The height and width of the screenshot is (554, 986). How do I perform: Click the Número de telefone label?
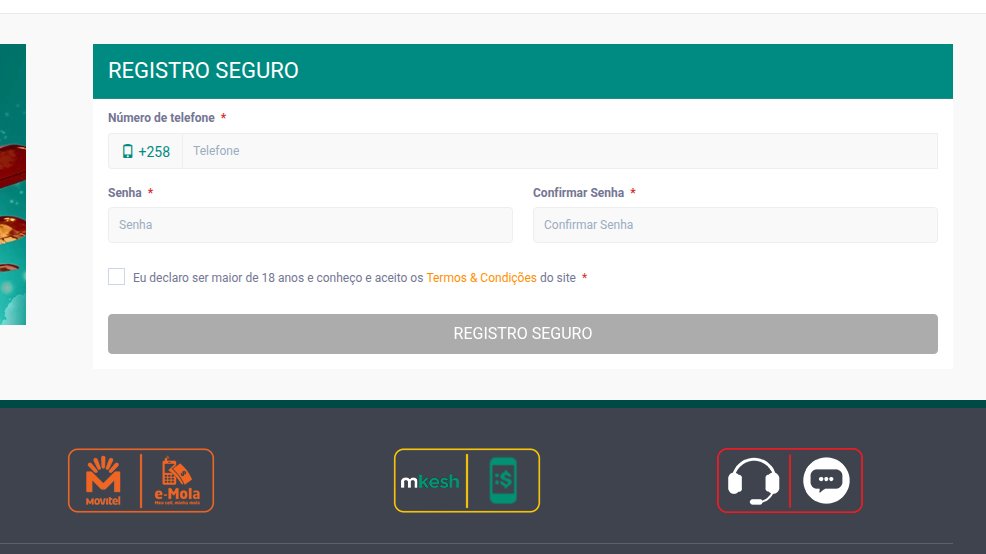point(161,118)
